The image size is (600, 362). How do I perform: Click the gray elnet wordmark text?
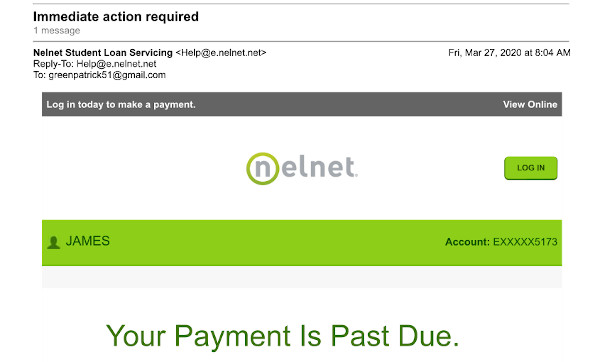click(320, 167)
